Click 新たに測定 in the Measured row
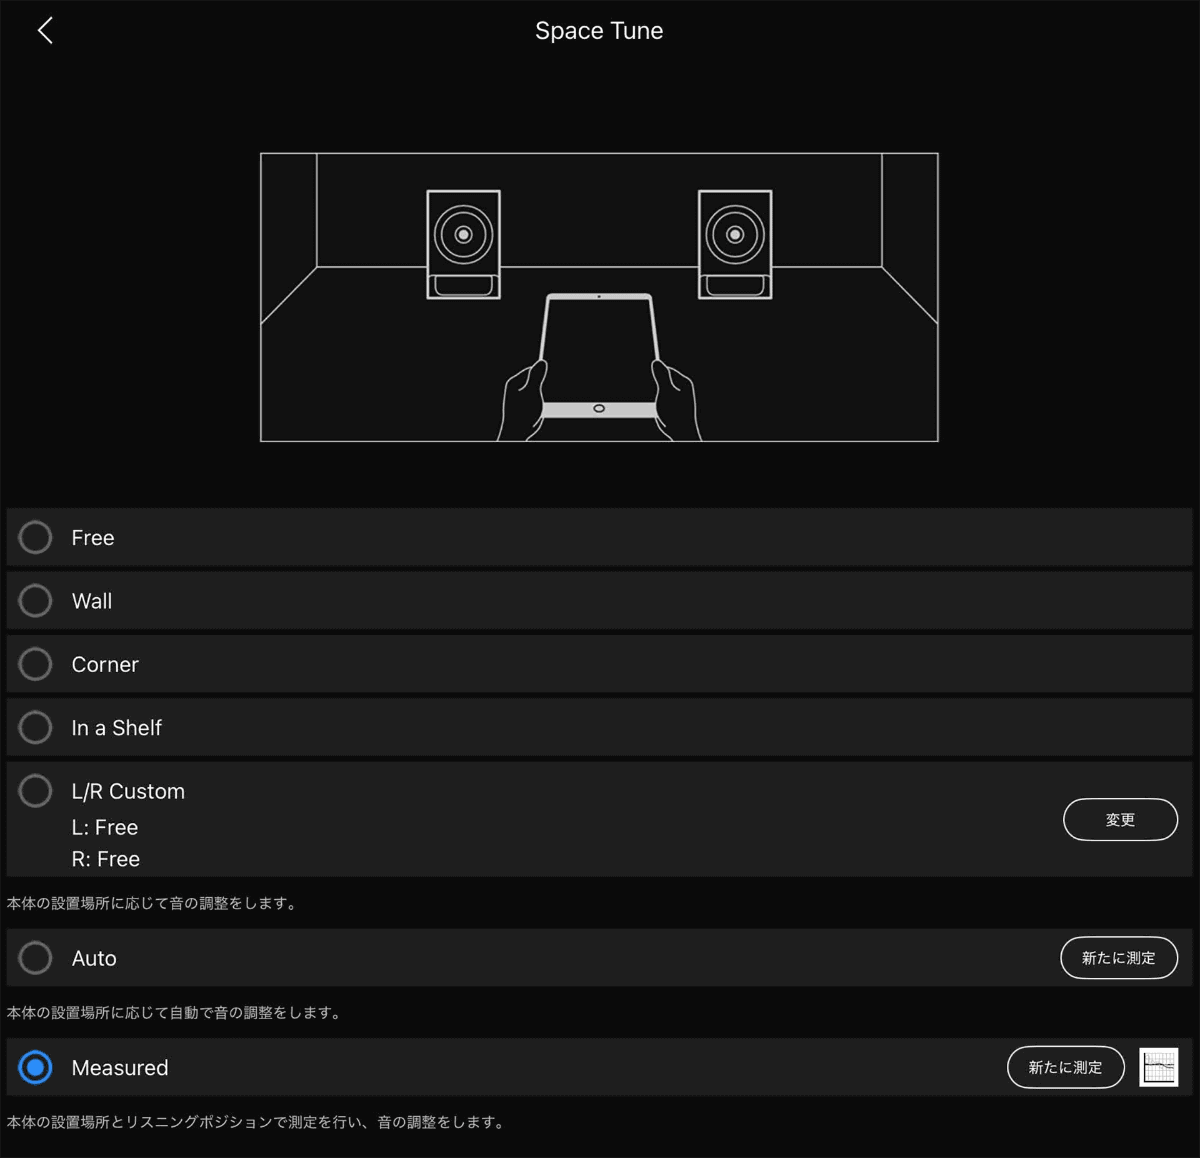This screenshot has height=1158, width=1200. (x=1066, y=1067)
